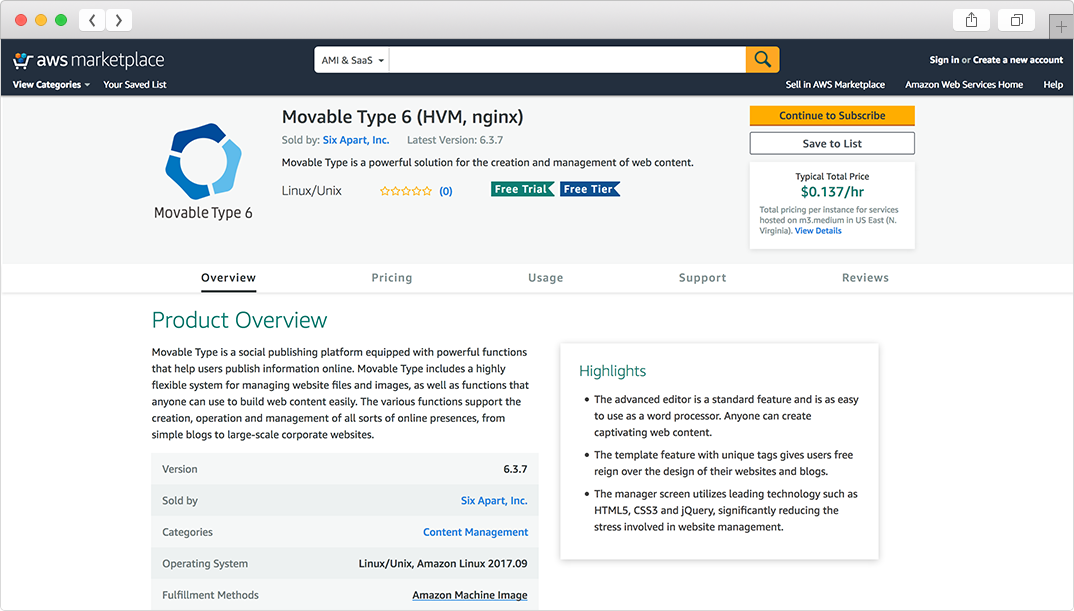Click the orange search magnifier button

762,60
